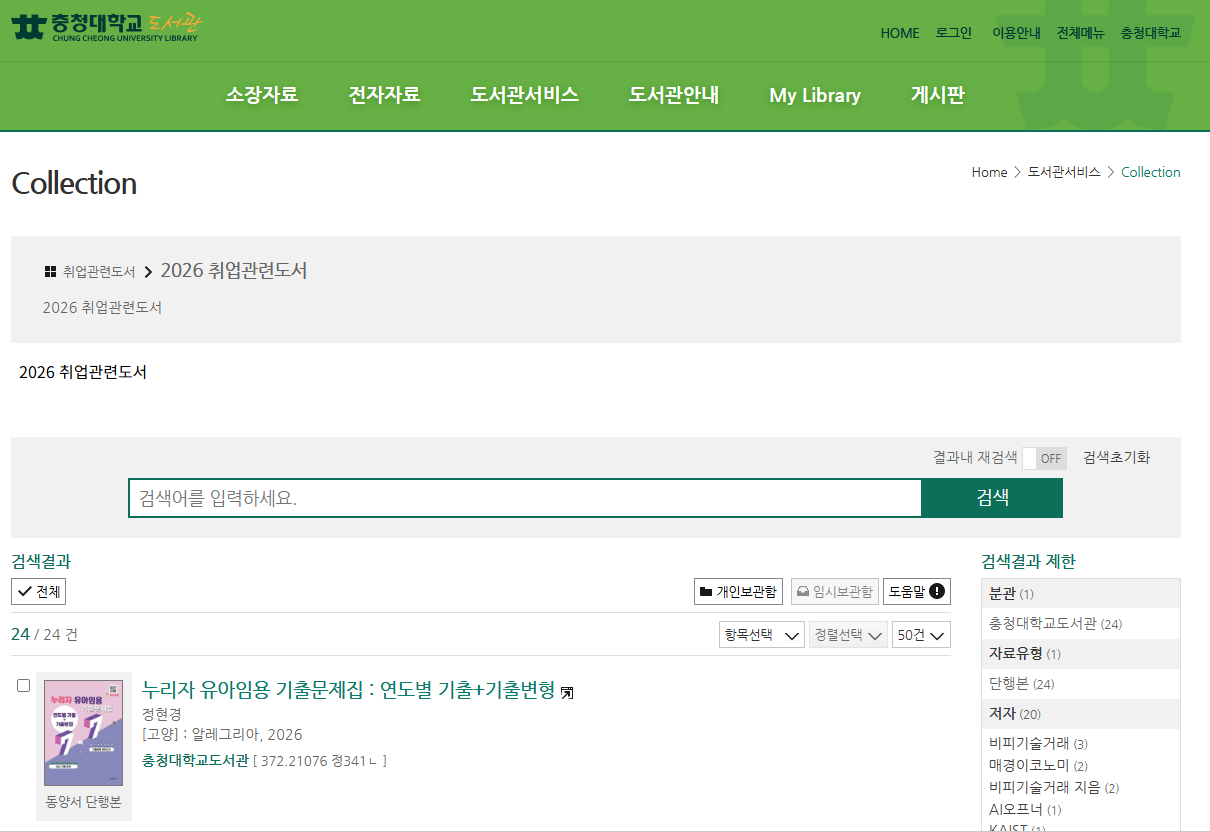Viewport: 1210px width, 832px height.
Task: Click the grid icon beside 취업관련도서 breadcrumb
Action: pos(50,272)
